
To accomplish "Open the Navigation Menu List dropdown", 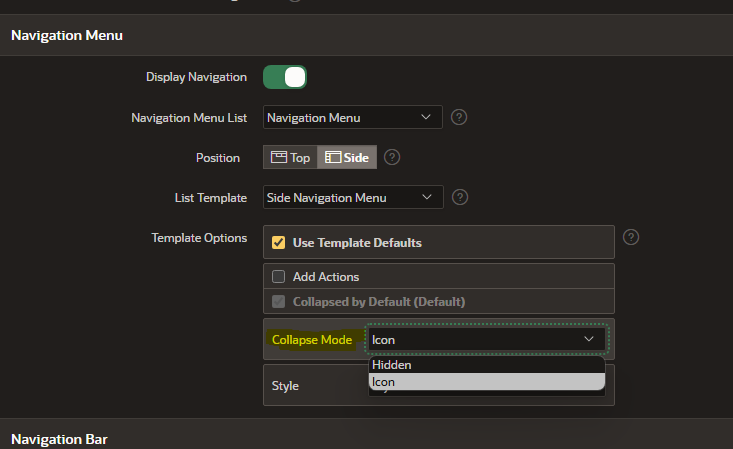I will 353,117.
